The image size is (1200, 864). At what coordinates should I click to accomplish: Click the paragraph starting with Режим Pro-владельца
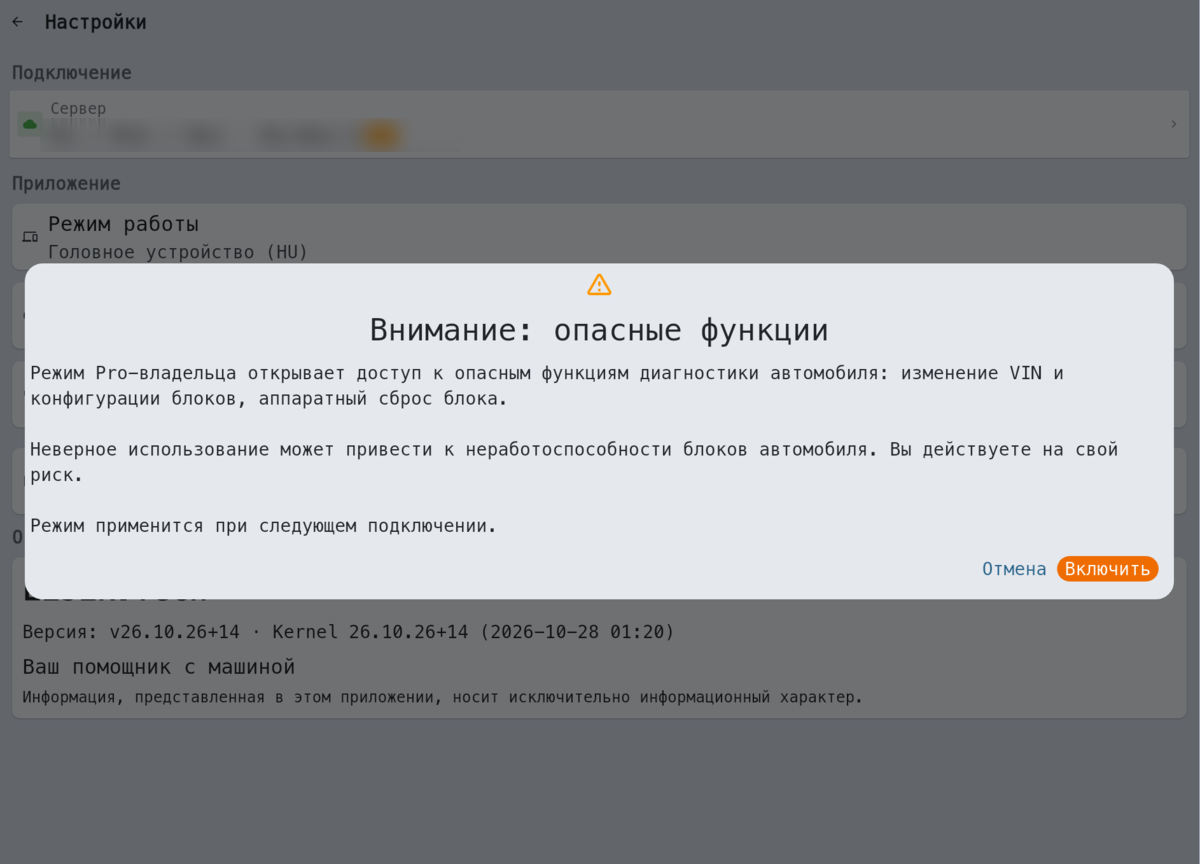point(547,386)
